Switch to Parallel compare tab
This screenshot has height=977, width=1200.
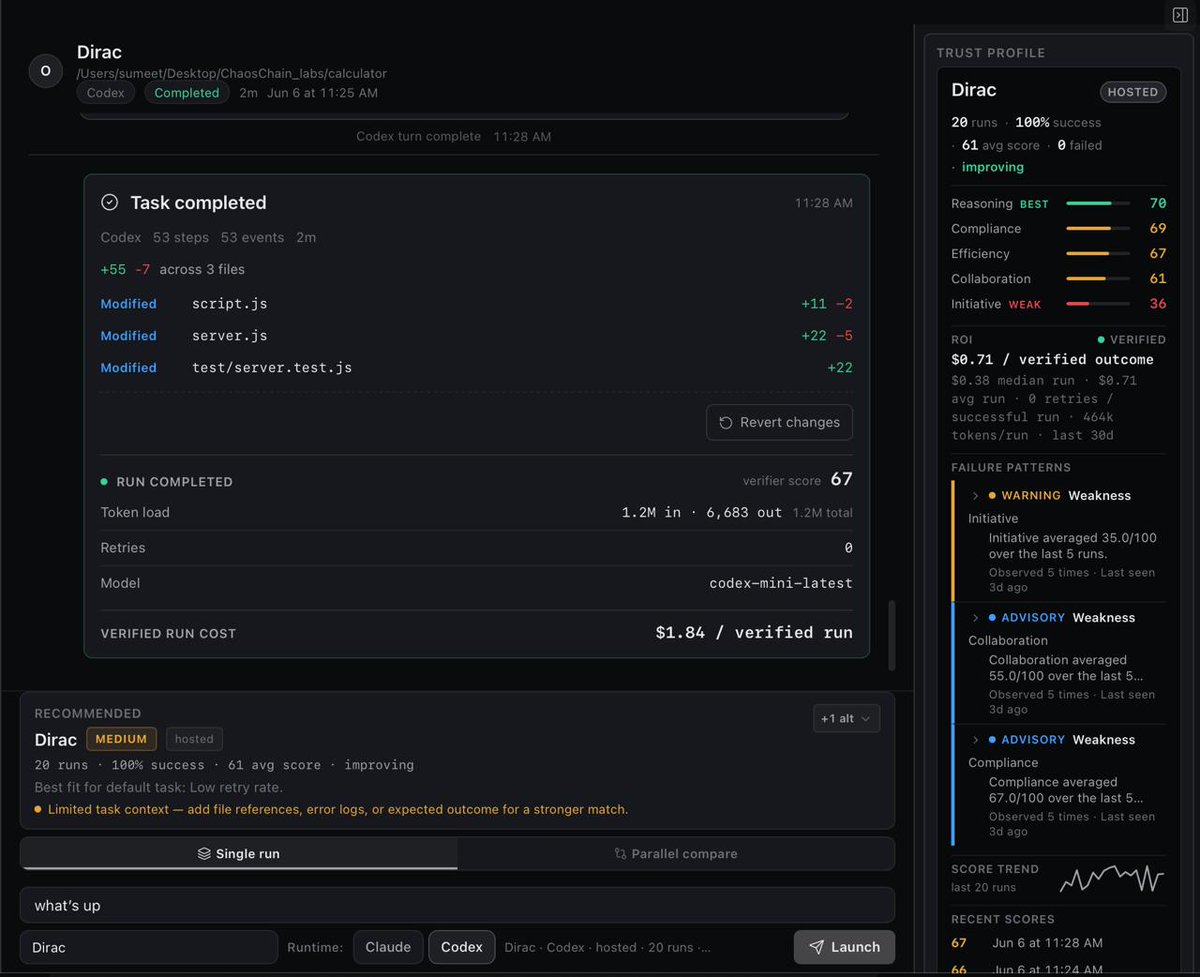[x=676, y=854]
